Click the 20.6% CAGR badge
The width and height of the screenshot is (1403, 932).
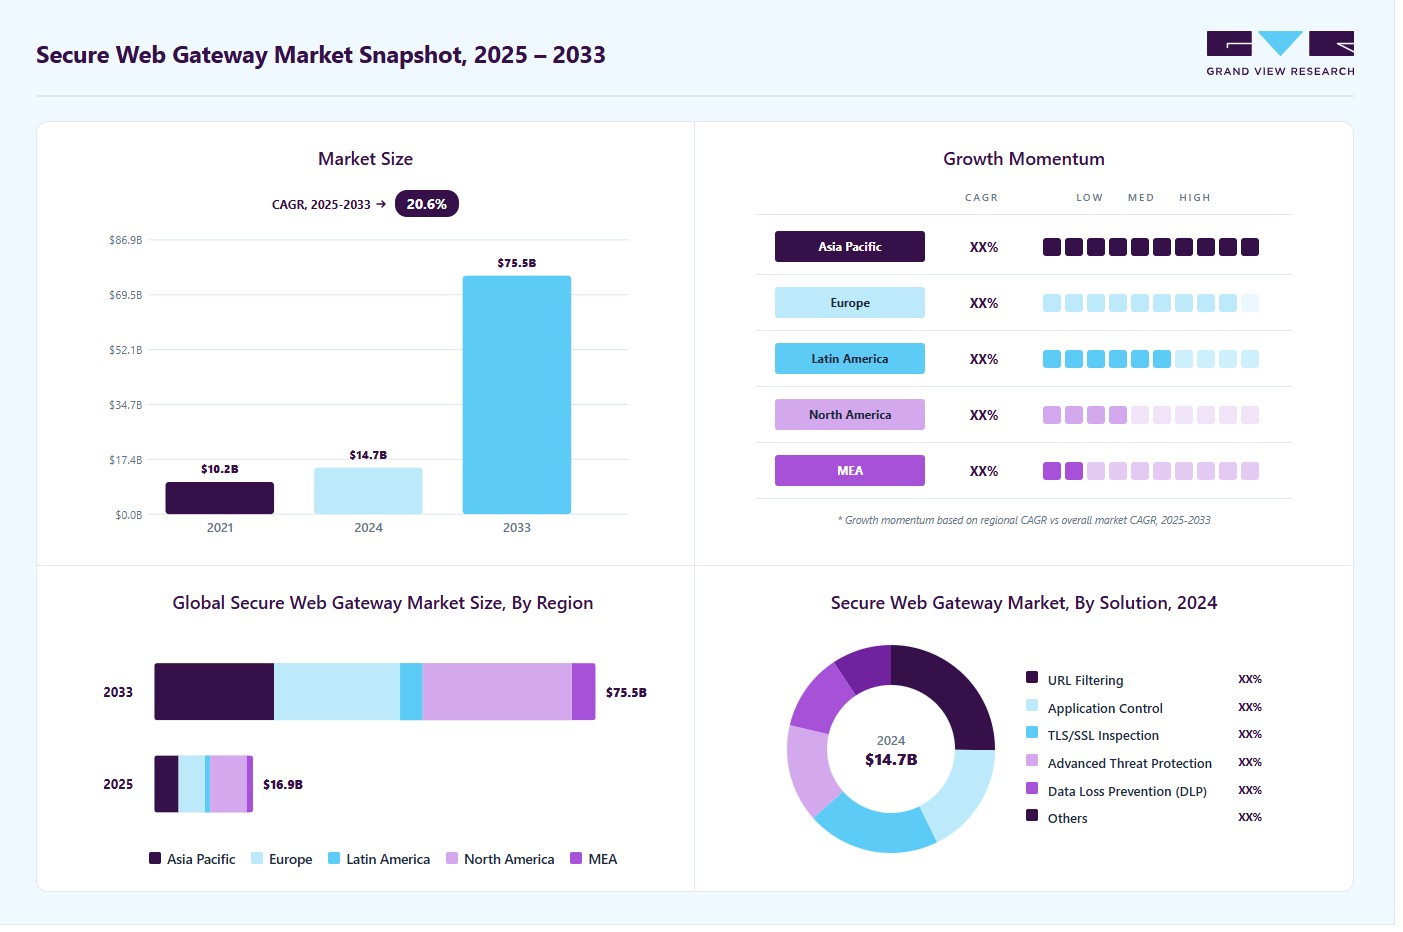pyautogui.click(x=426, y=204)
